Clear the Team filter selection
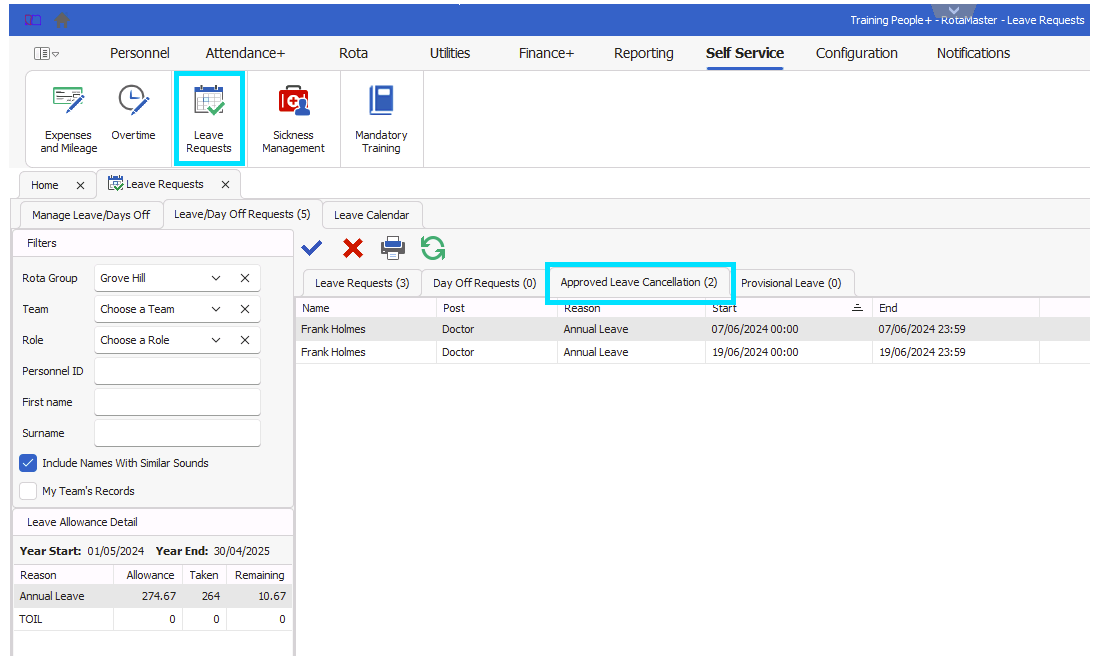This screenshot has width=1096, height=661. 245,309
